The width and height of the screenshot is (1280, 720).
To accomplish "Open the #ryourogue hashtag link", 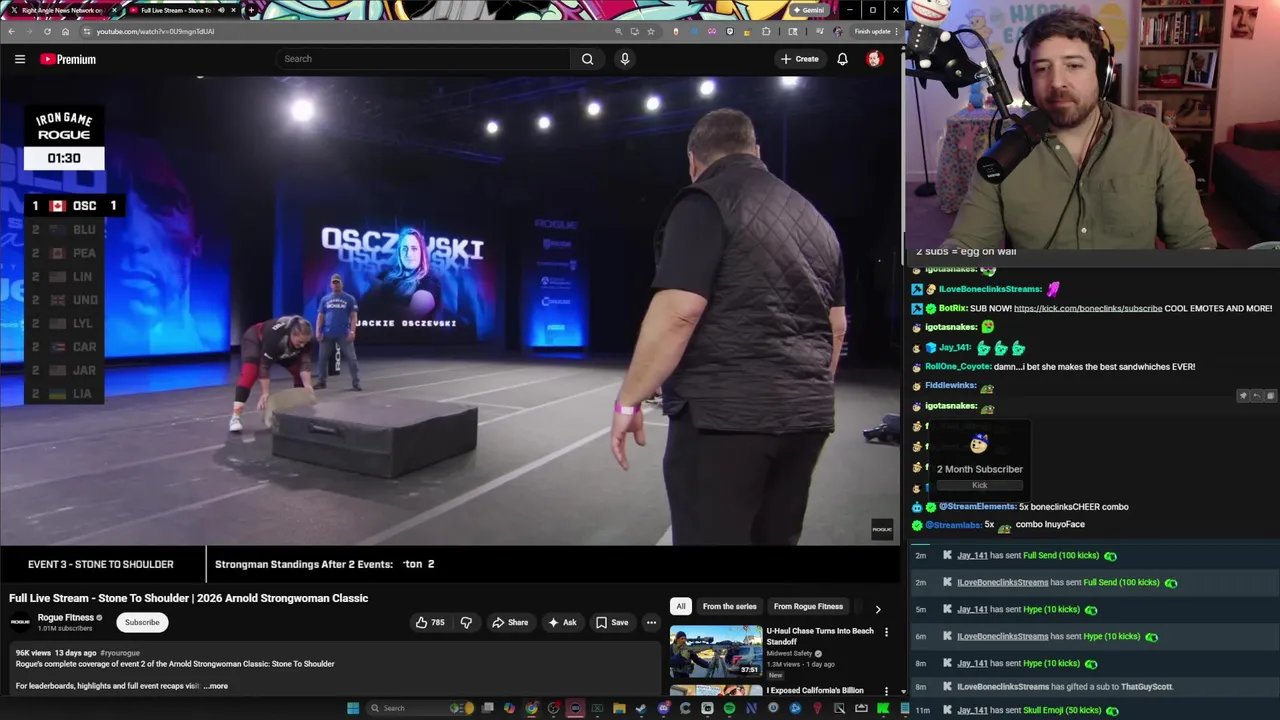I will click(x=120, y=653).
